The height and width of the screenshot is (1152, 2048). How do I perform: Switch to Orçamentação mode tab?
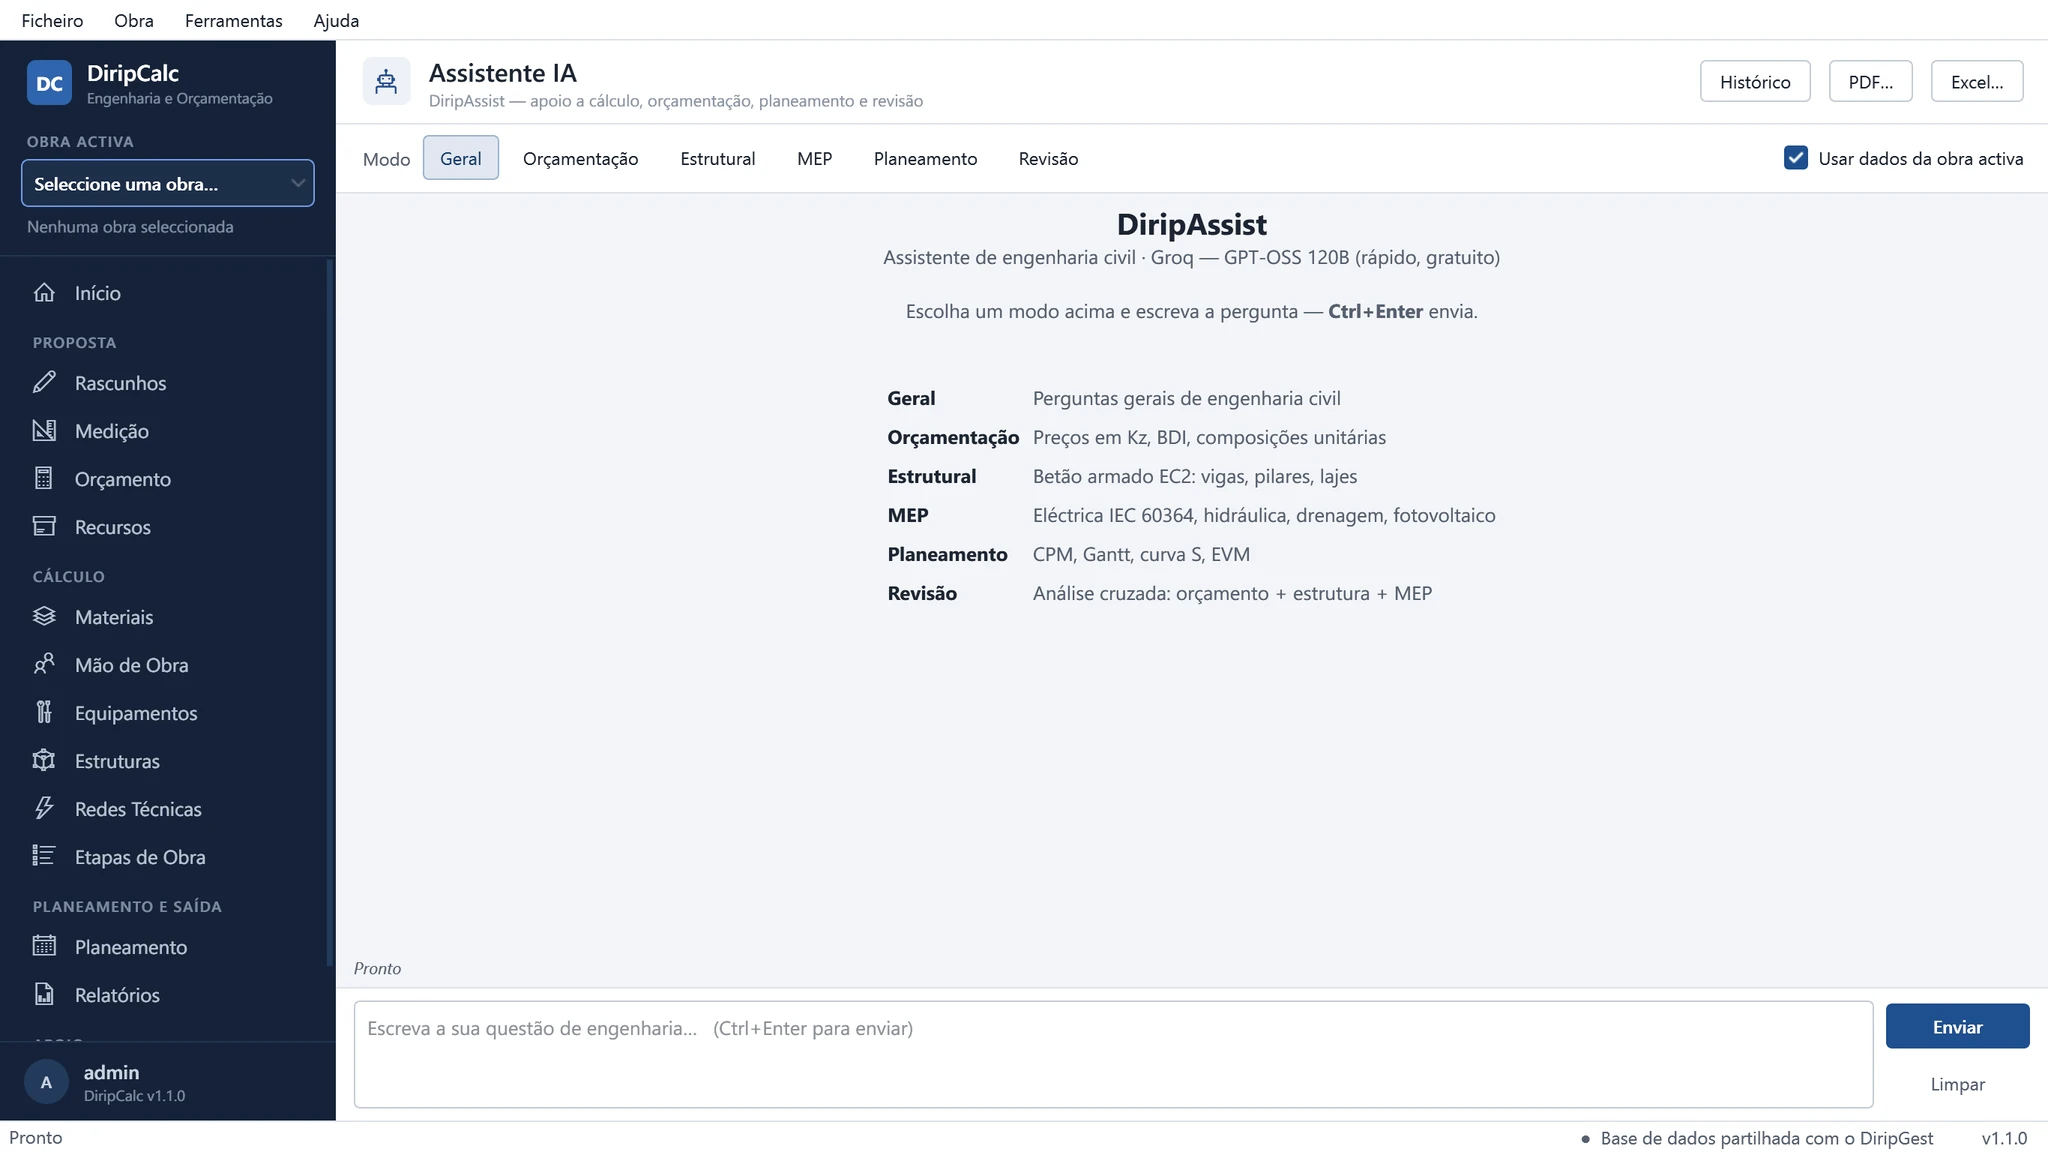(580, 158)
